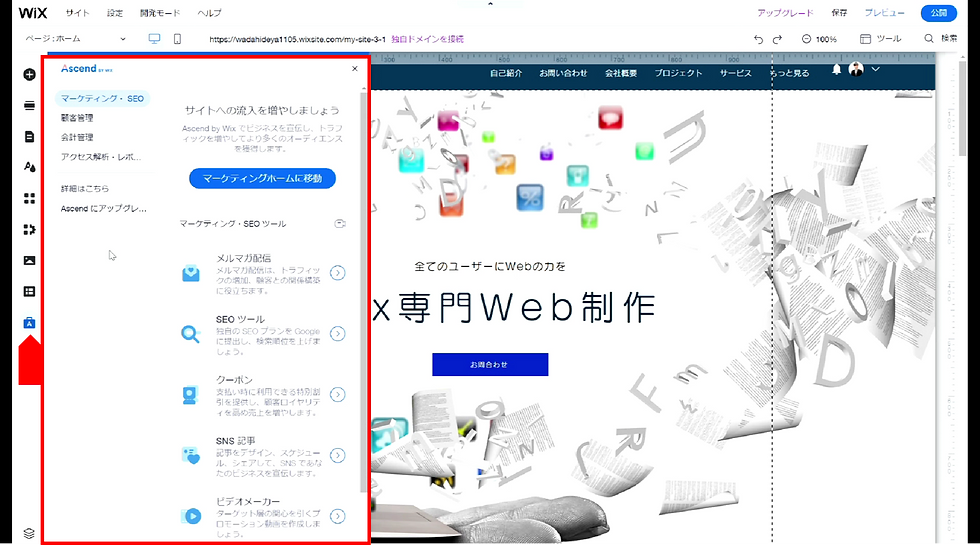Click Ascend にアップグレード link

coord(104,209)
